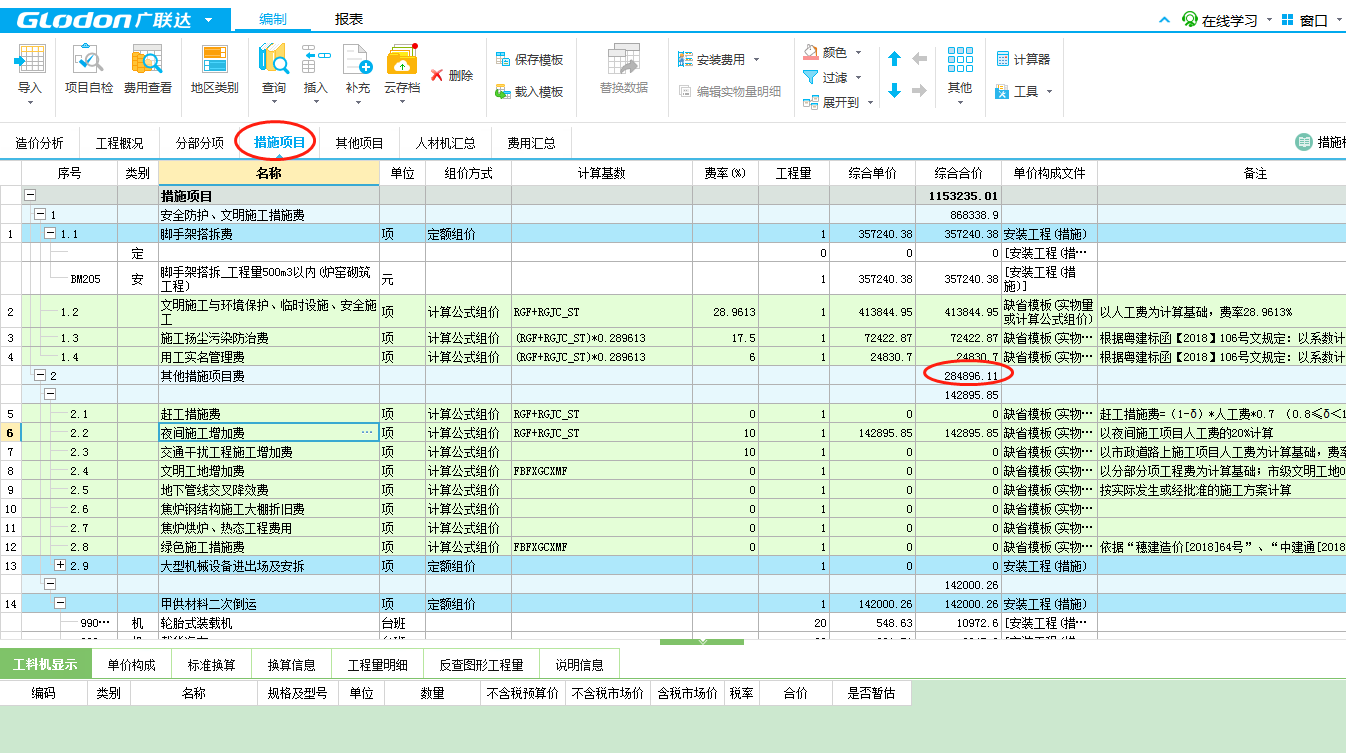Switch to the 编制 ribbon tab
1346x753 pixels.
pos(272,20)
